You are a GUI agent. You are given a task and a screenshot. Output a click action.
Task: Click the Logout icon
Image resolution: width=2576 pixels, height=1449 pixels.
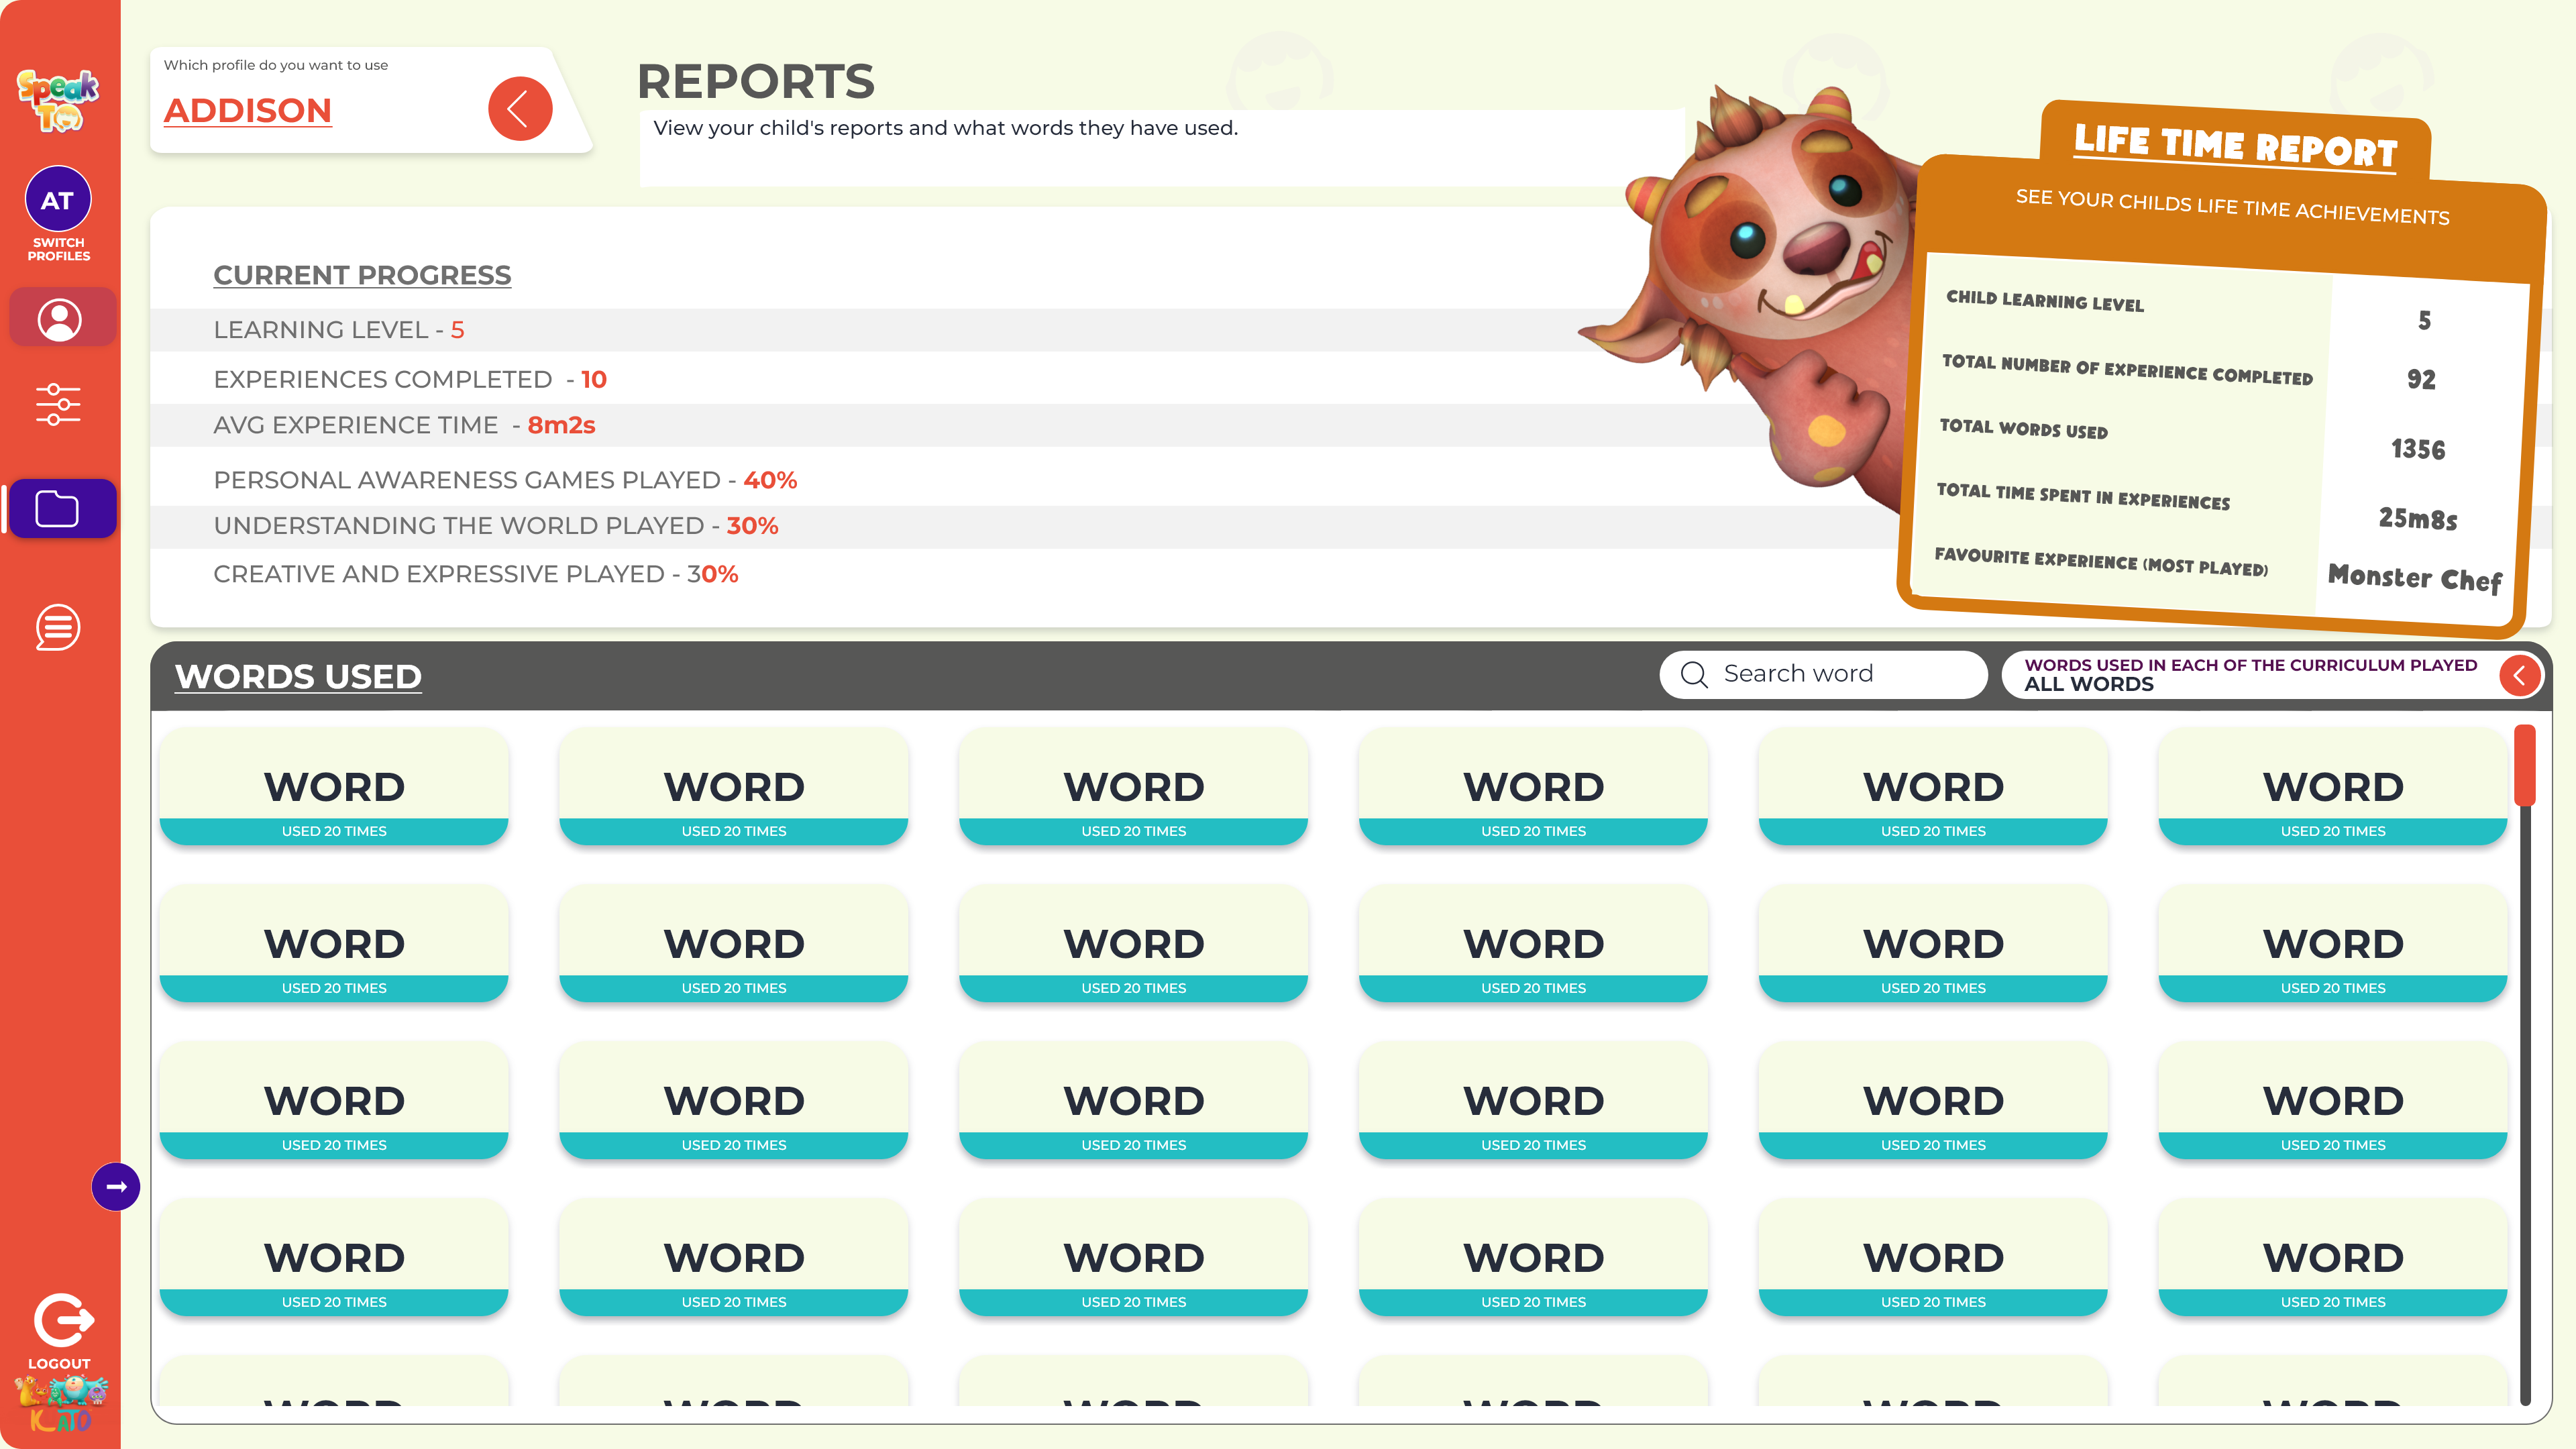pos(62,1321)
